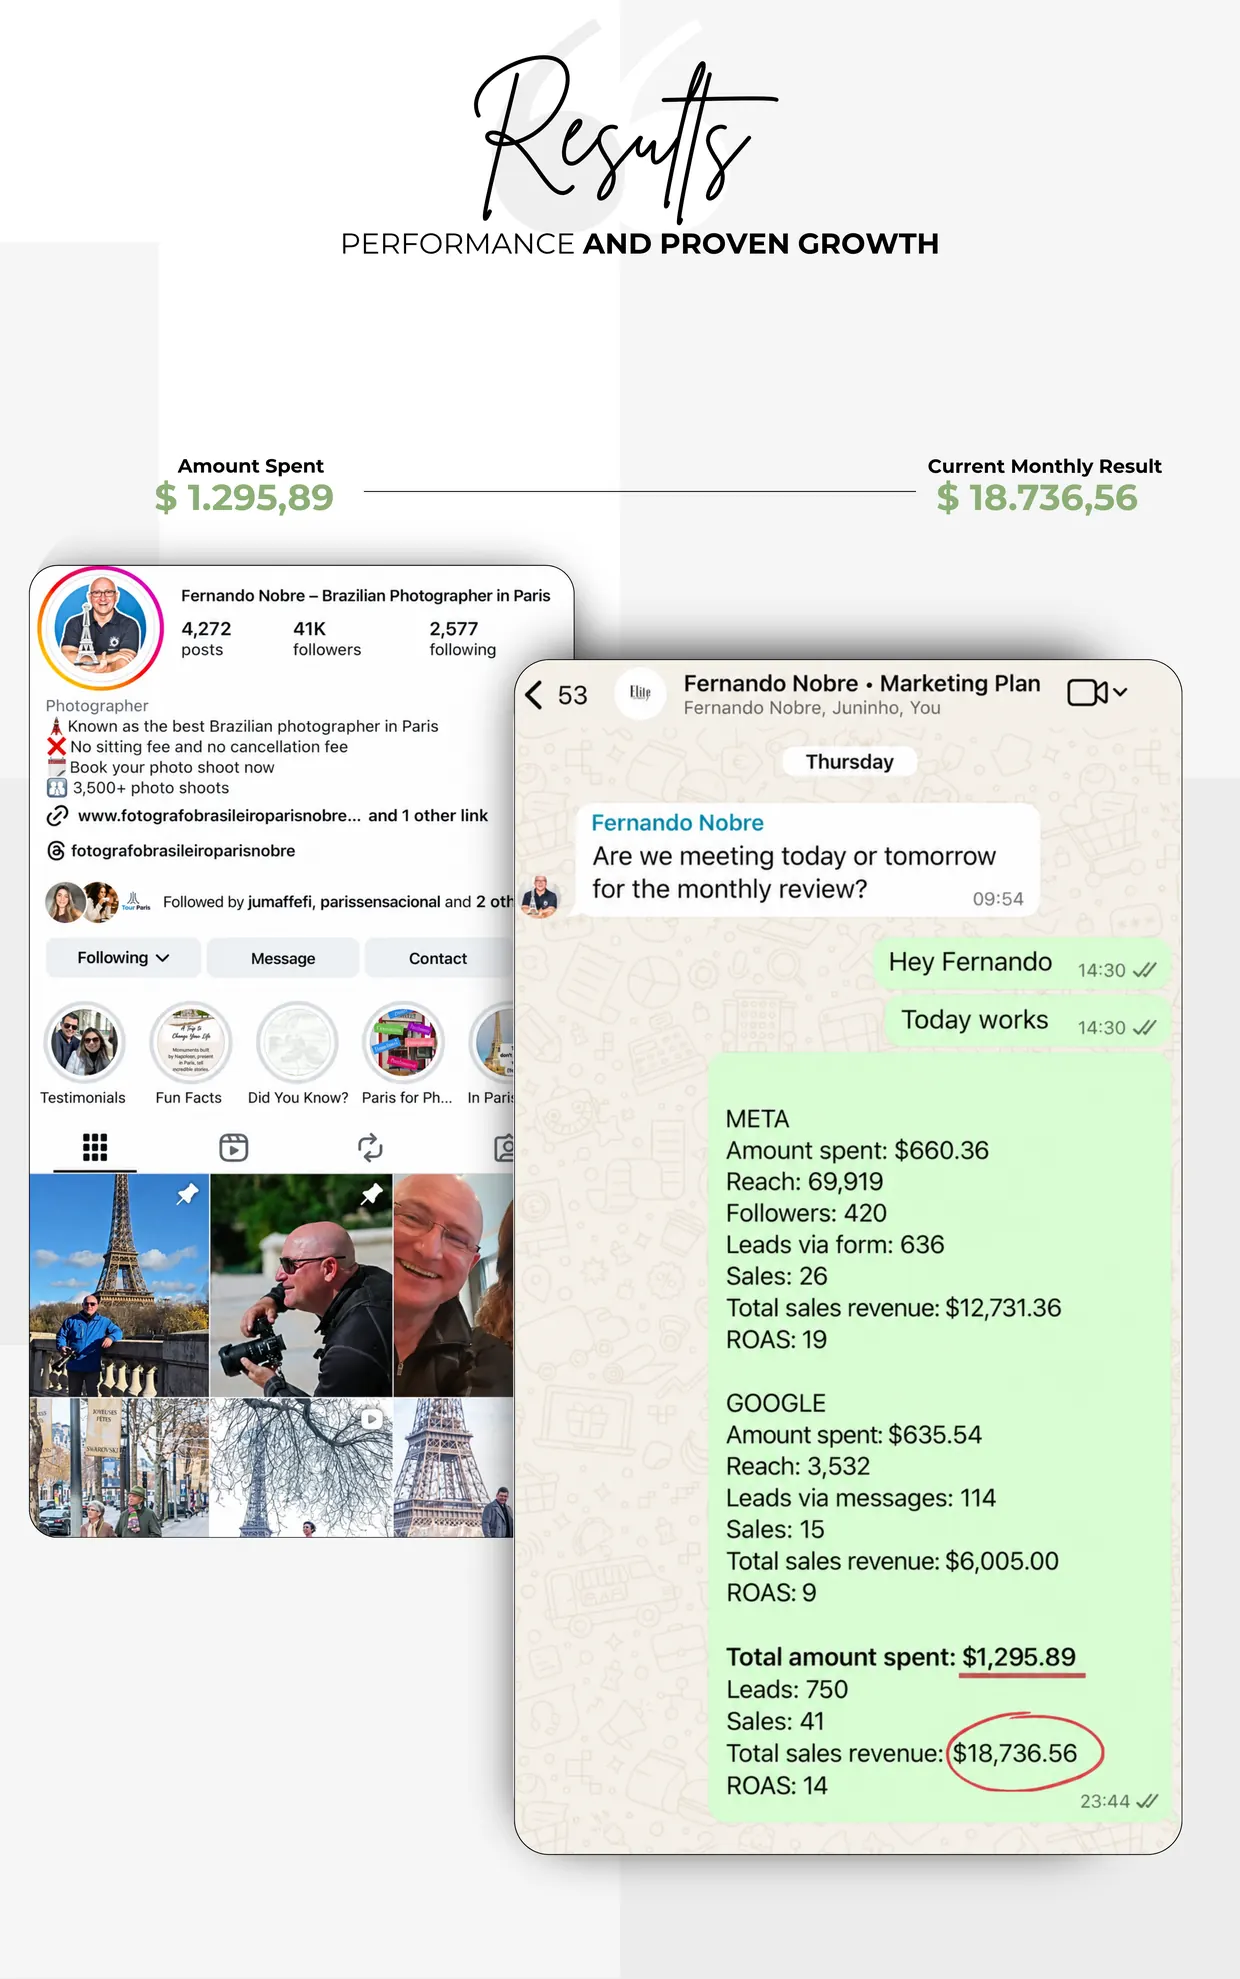
Task: Open the Following dropdown button
Action: click(123, 958)
